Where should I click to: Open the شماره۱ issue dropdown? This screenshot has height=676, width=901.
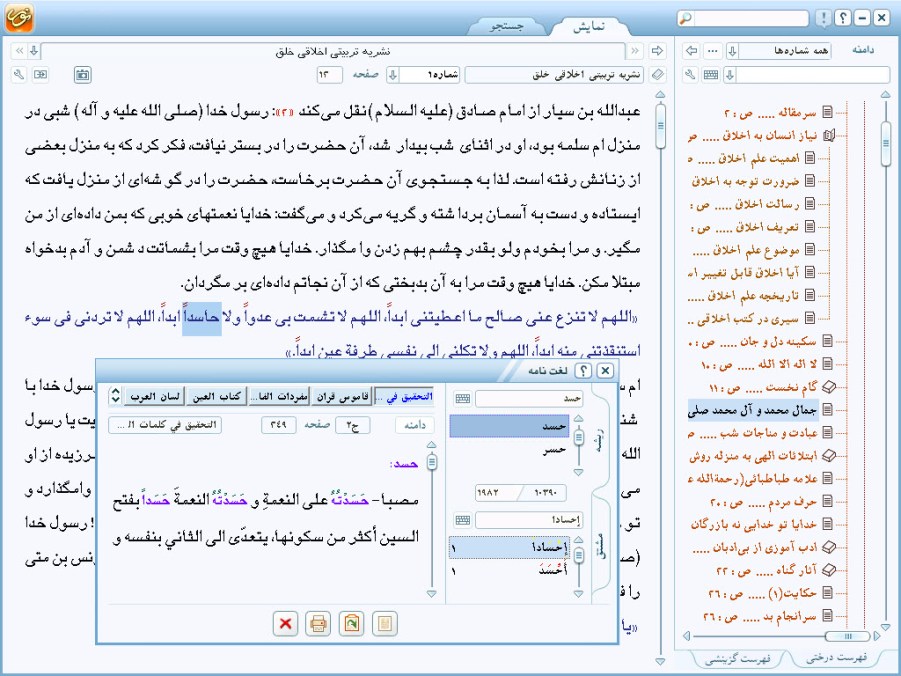coord(392,75)
